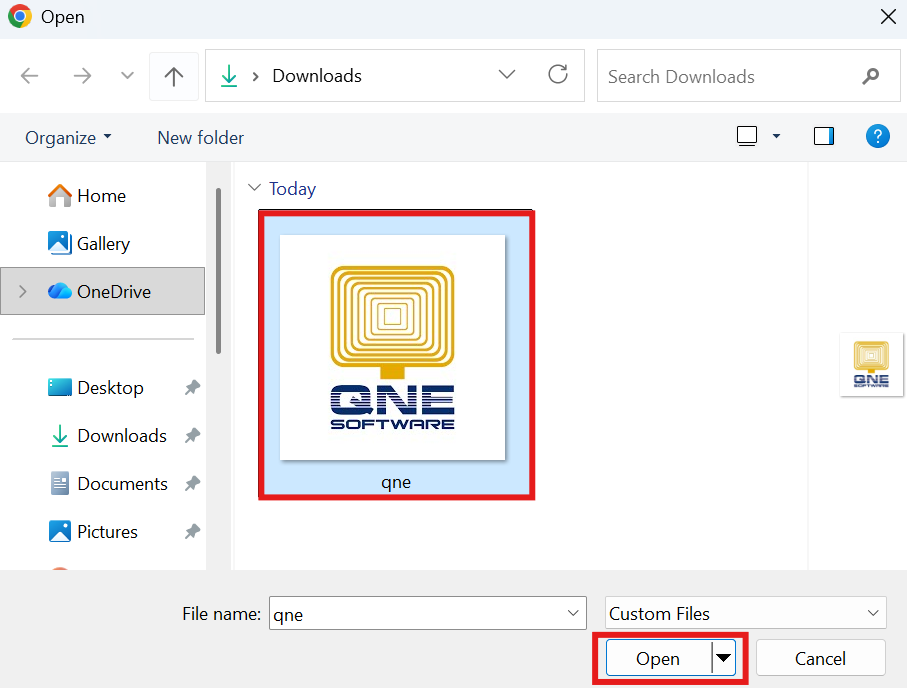The height and width of the screenshot is (688, 907).
Task: Click the pin icon beside Pictures
Action: click(x=192, y=531)
